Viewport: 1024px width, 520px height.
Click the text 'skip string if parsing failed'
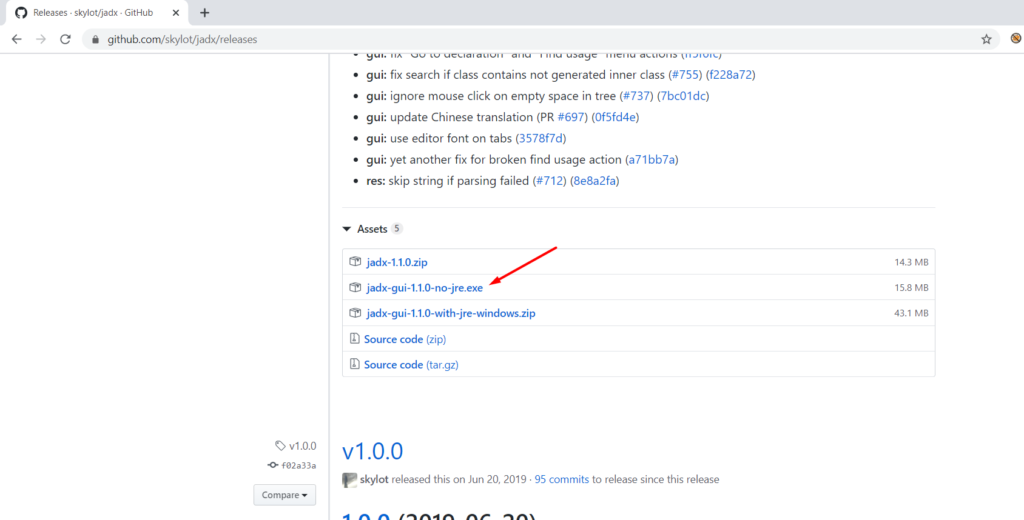tap(458, 181)
